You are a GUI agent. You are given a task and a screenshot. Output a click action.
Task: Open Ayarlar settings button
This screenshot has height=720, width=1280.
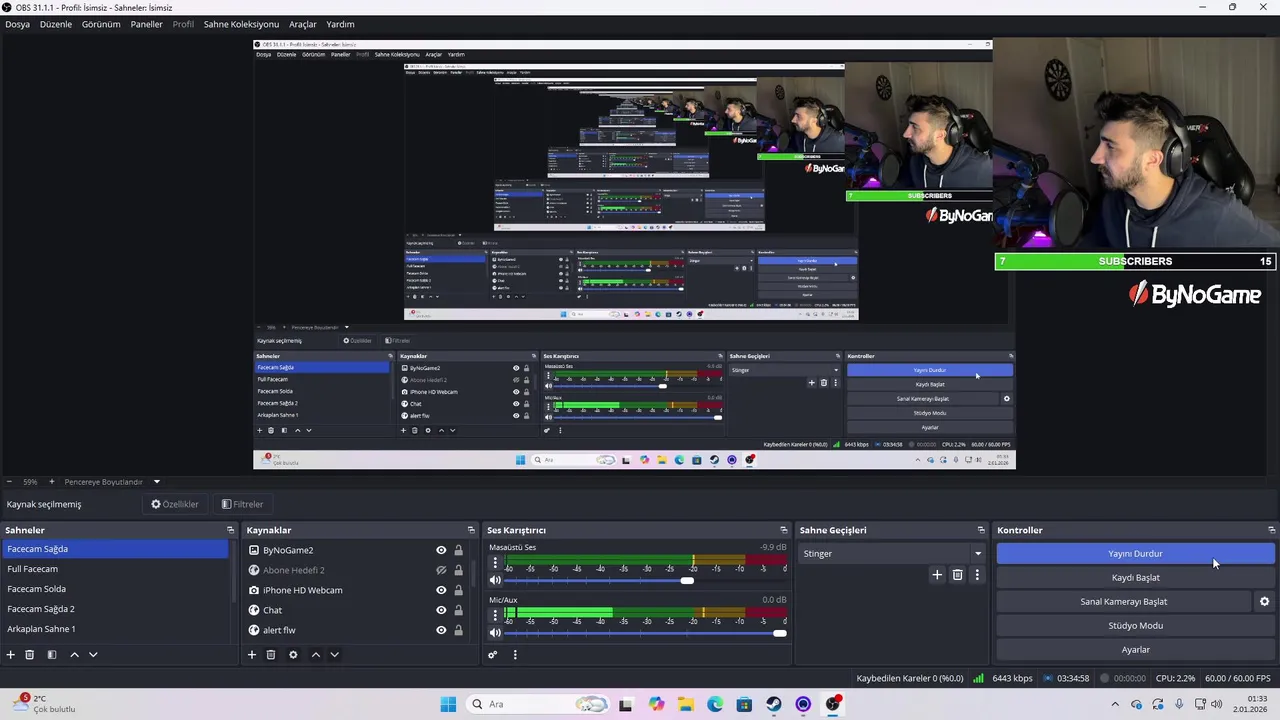pyautogui.click(x=1135, y=650)
